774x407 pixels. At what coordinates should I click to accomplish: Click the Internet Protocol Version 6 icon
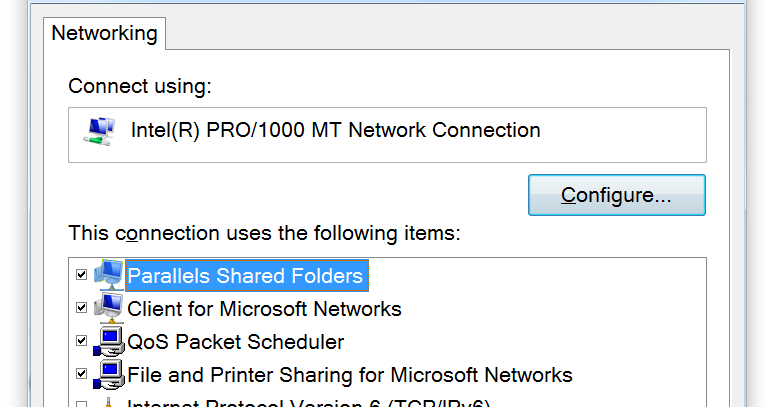click(110, 402)
